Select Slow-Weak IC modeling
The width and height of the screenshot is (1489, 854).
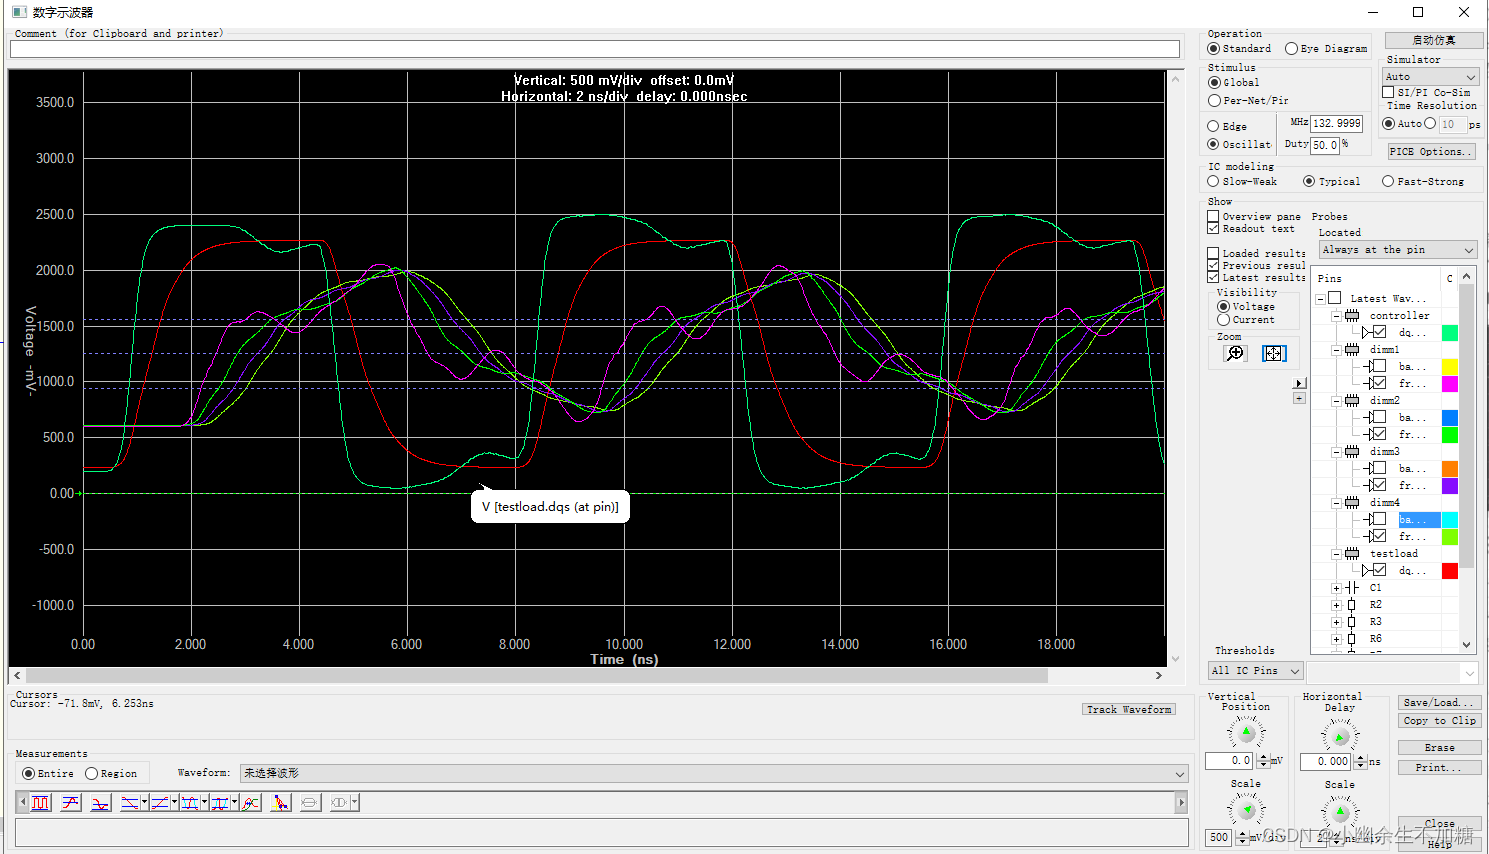pyautogui.click(x=1242, y=181)
